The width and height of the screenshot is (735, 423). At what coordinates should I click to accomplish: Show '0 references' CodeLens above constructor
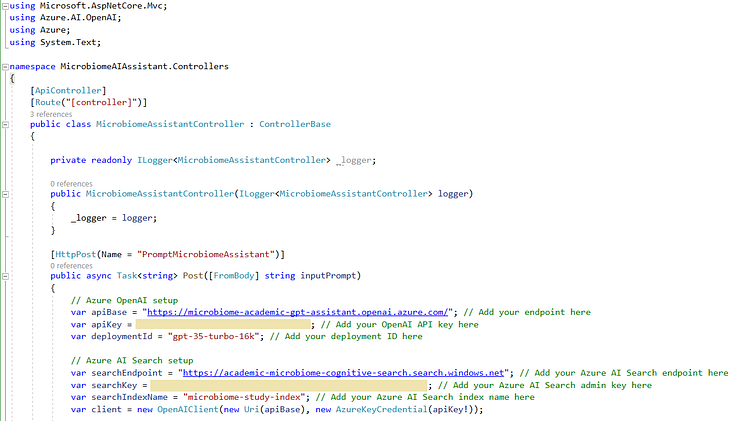(x=71, y=184)
